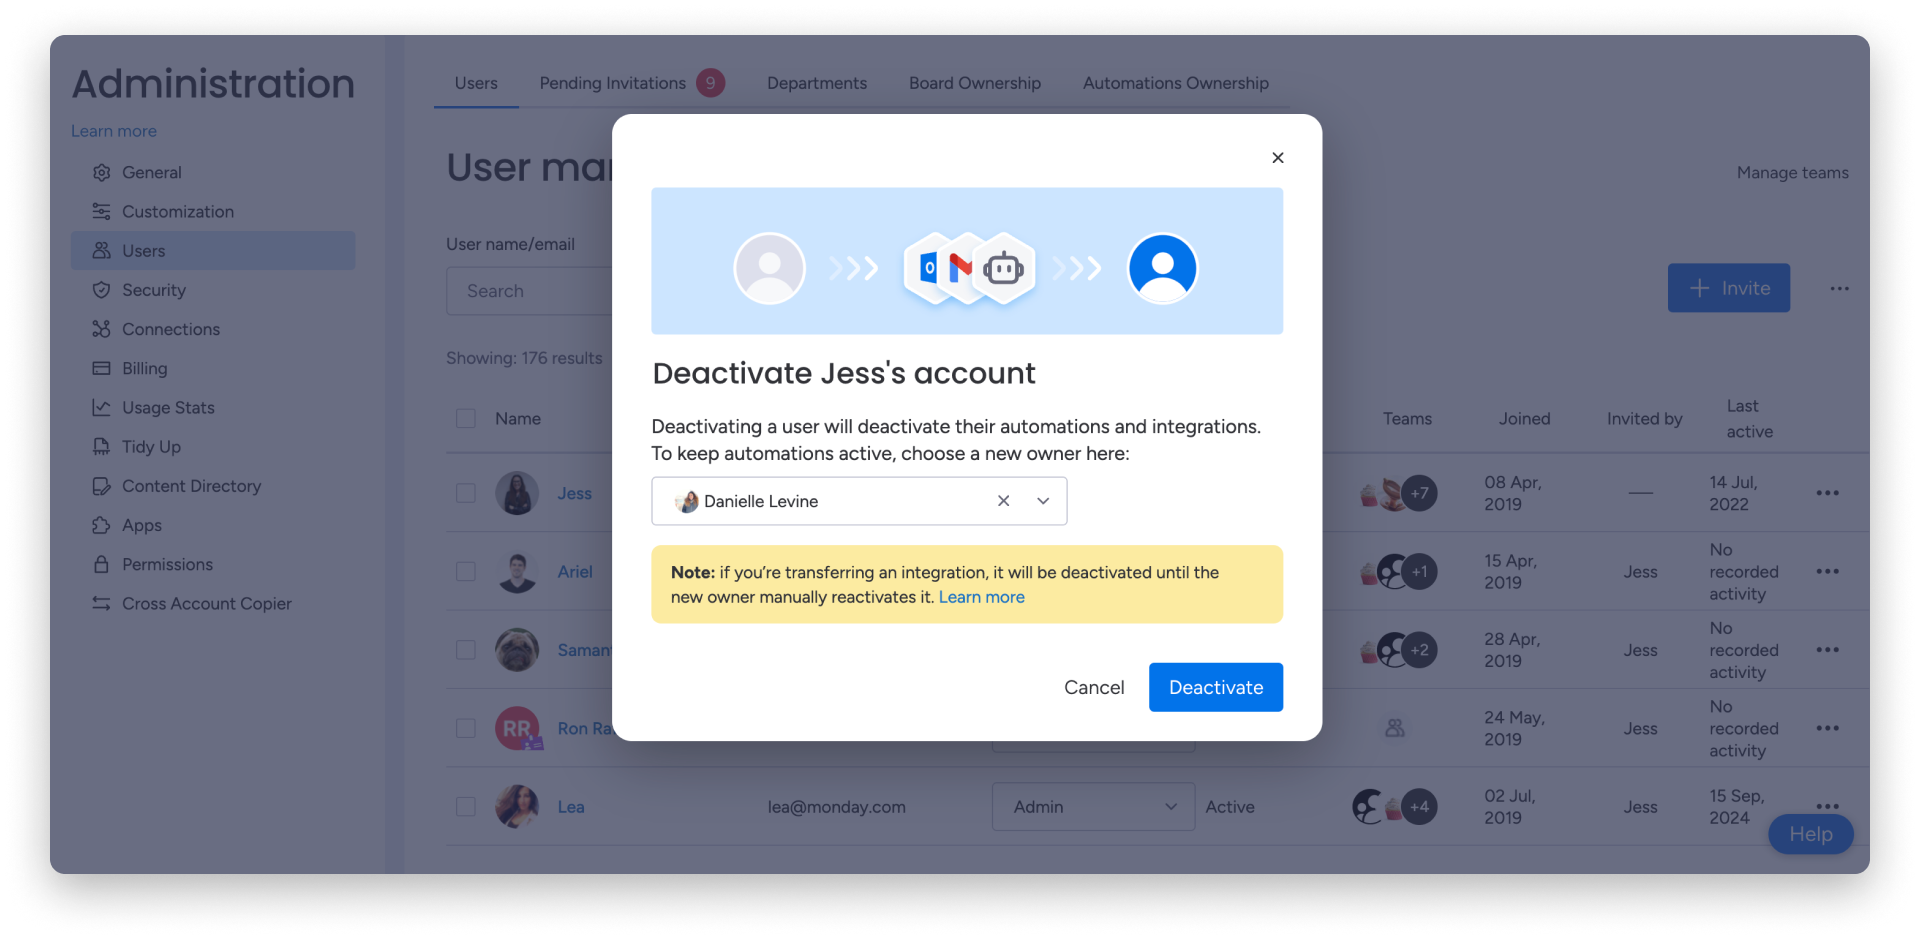Image resolution: width=1919 pixels, height=939 pixels.
Task: Click Manage teams link
Action: (x=1792, y=172)
